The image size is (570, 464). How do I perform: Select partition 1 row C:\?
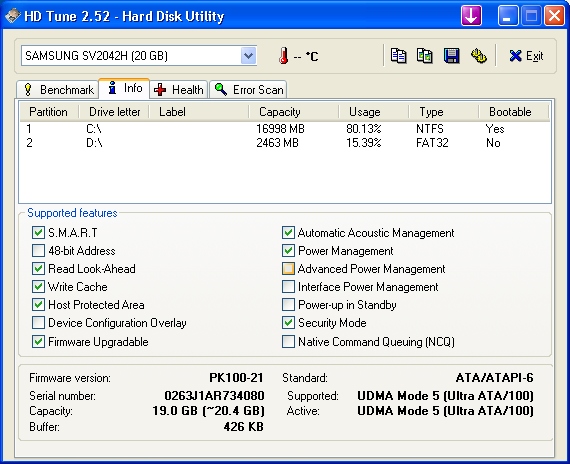[285, 129]
